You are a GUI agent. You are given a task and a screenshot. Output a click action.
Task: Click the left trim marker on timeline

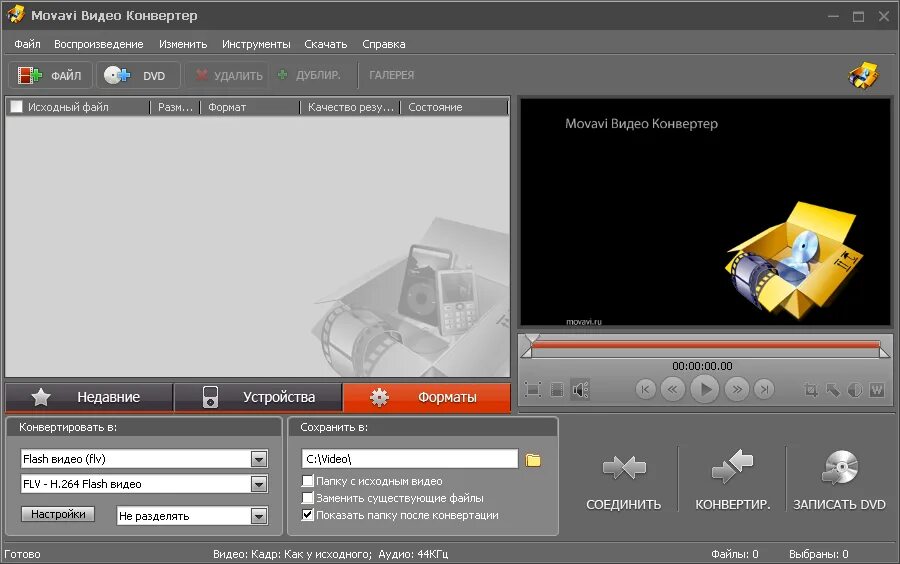[x=526, y=353]
